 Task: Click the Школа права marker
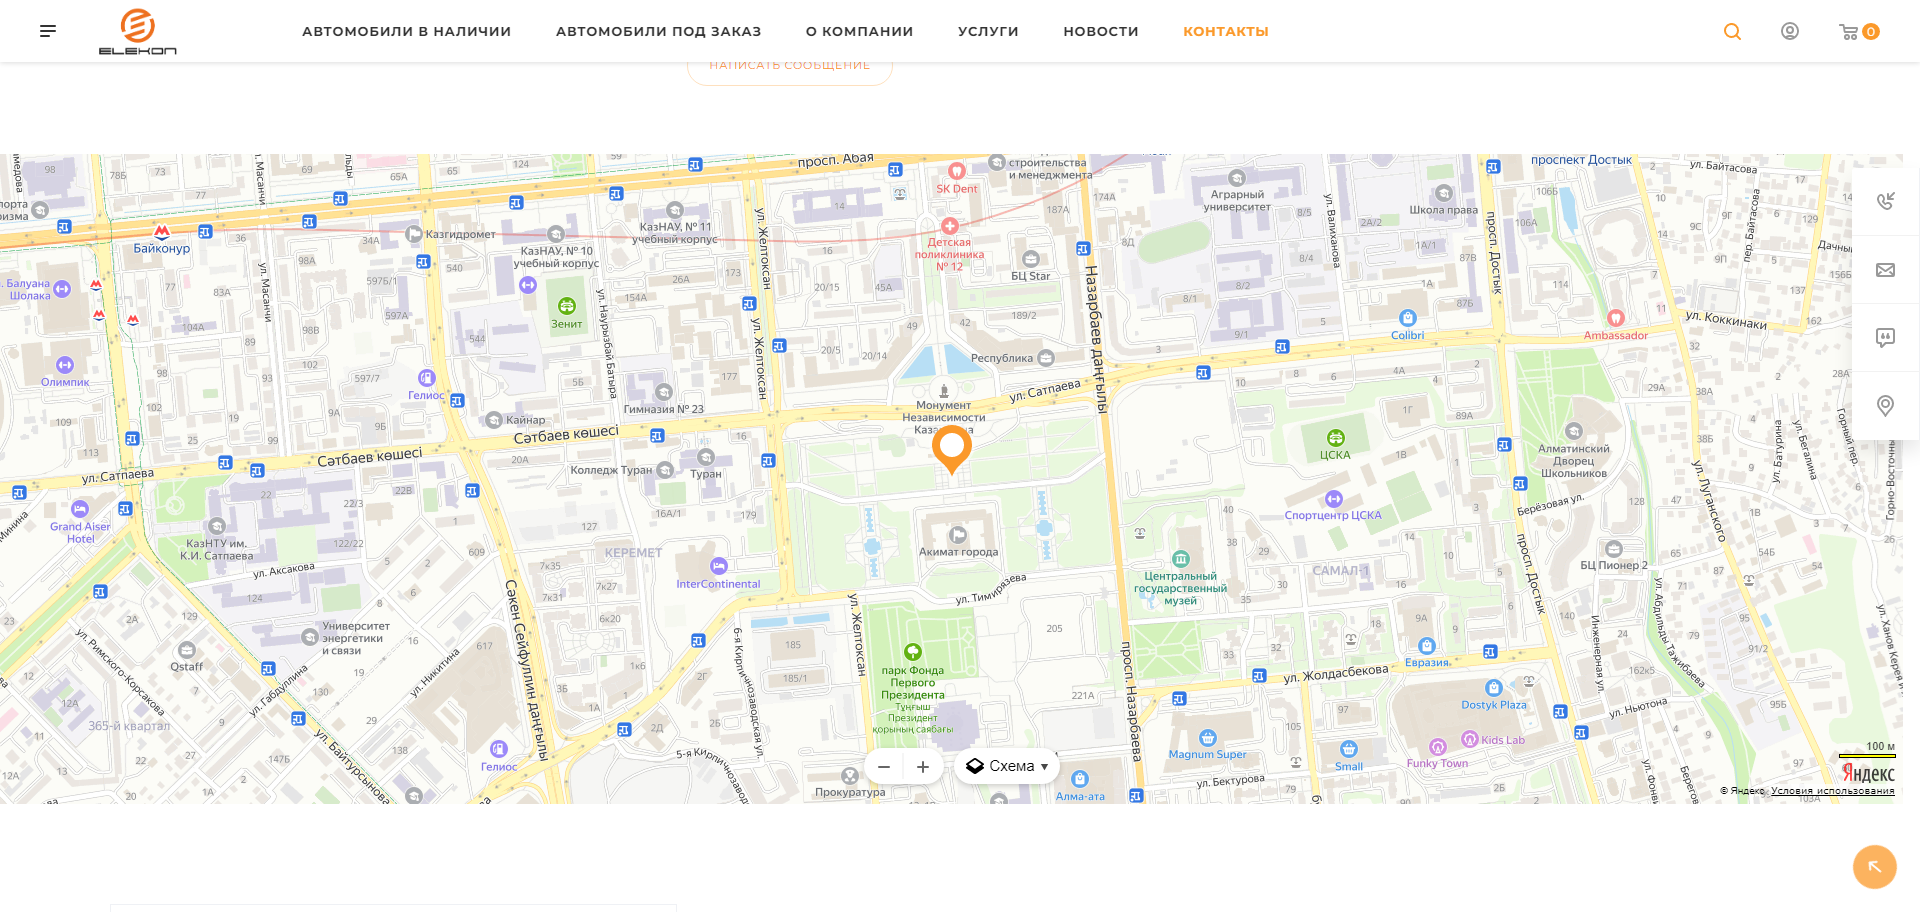(1444, 193)
